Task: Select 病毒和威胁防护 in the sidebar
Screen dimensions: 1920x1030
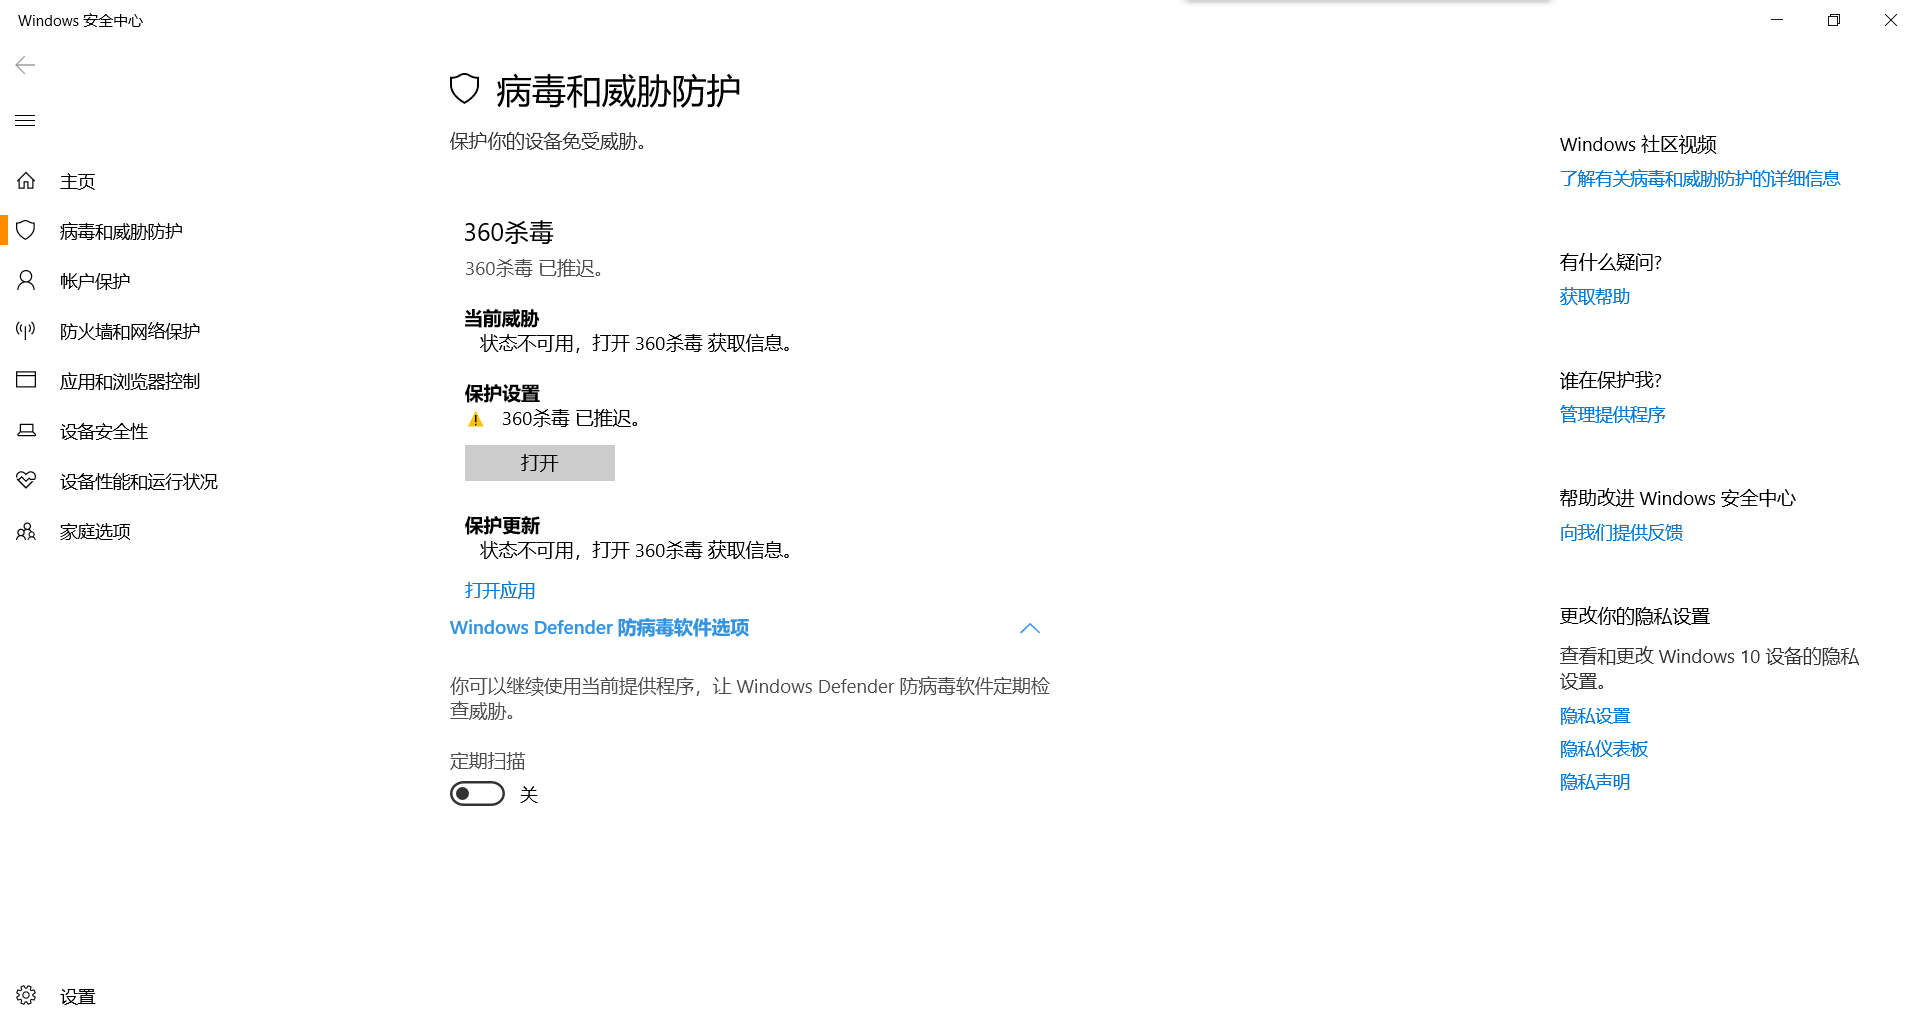Action: pyautogui.click(x=121, y=232)
